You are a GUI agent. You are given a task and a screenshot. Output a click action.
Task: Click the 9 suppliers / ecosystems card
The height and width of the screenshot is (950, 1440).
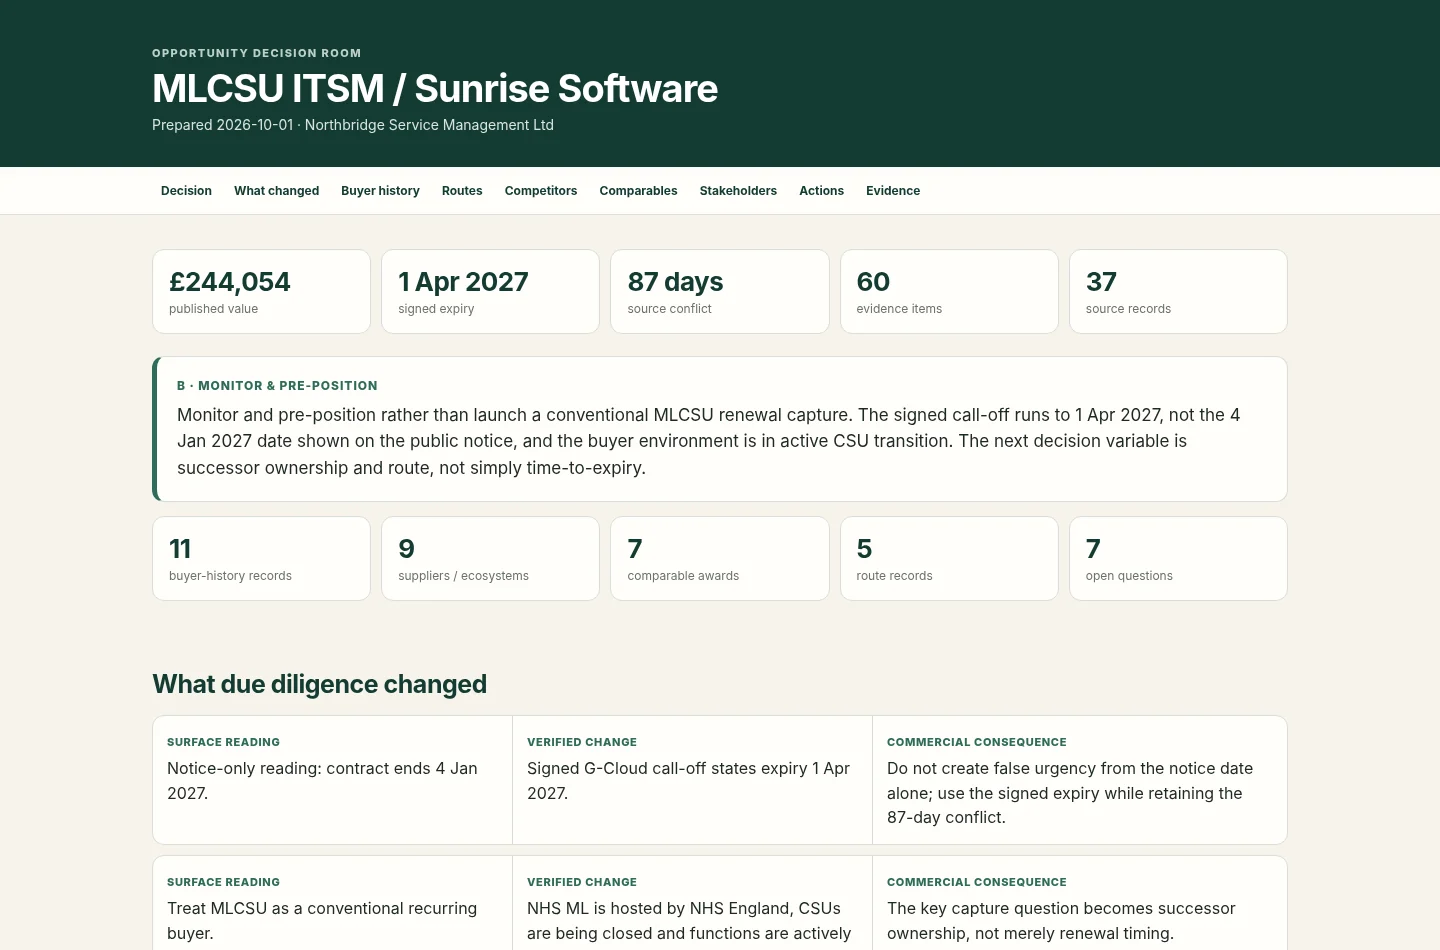tap(490, 558)
